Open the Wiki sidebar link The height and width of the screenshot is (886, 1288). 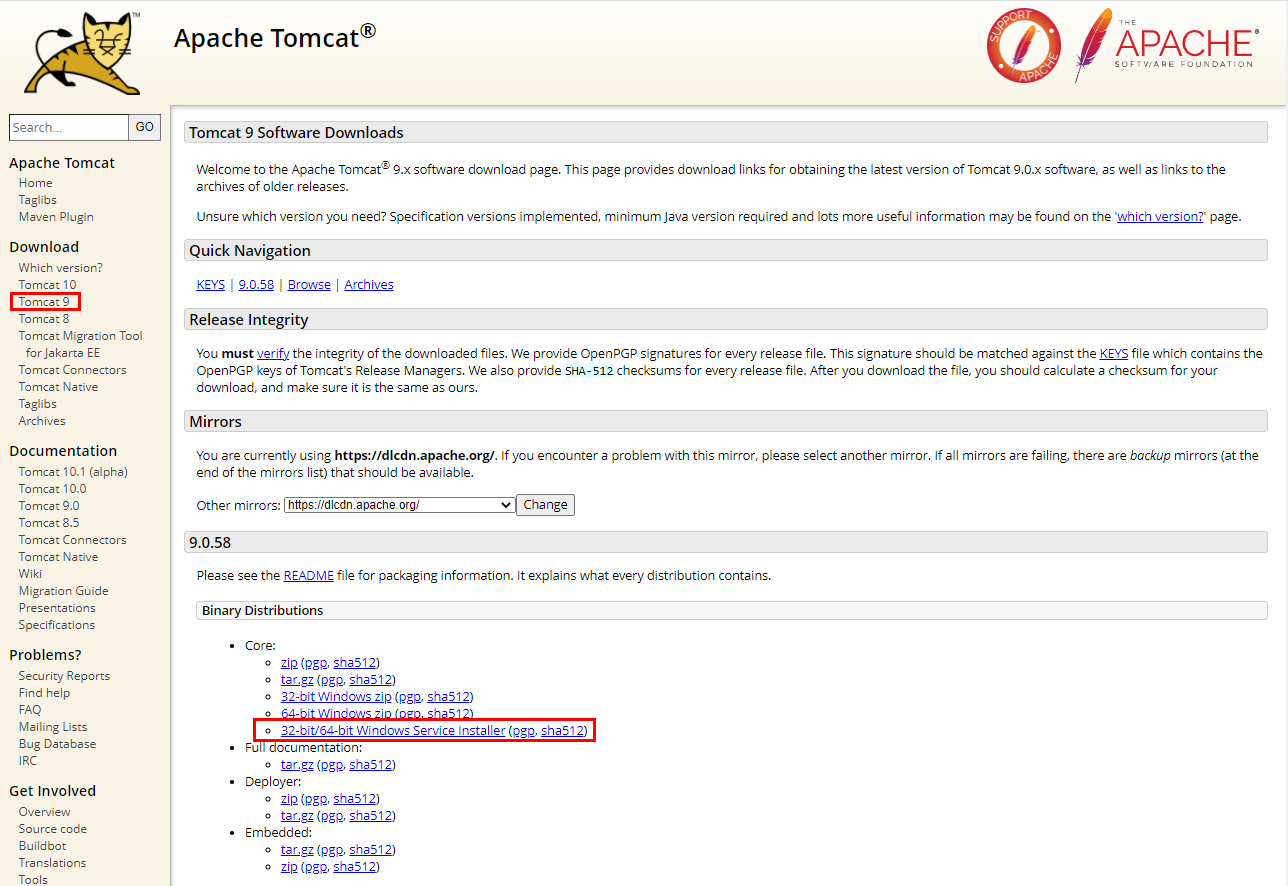(x=30, y=574)
